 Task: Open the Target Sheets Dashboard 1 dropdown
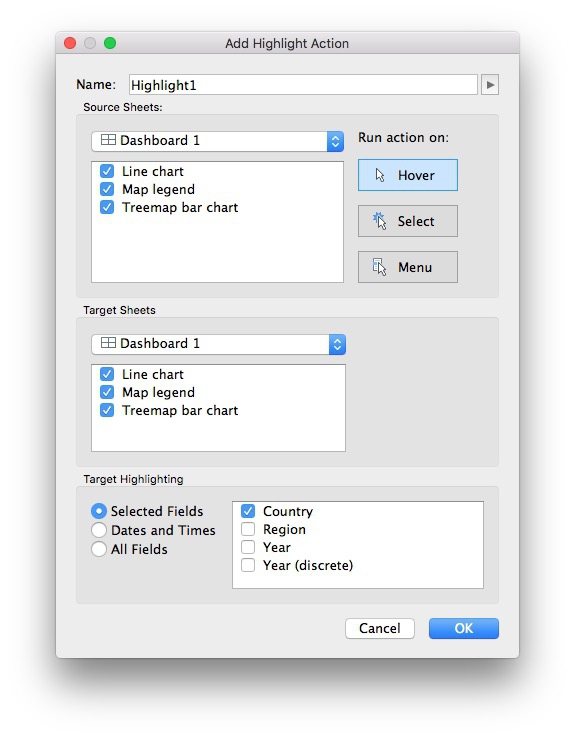click(218, 344)
